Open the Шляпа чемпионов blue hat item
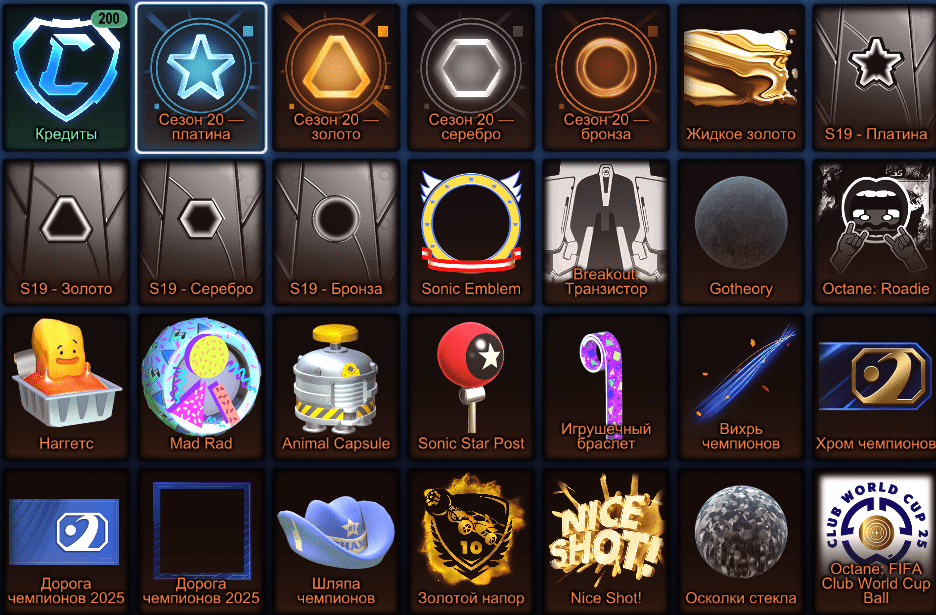 point(336,541)
